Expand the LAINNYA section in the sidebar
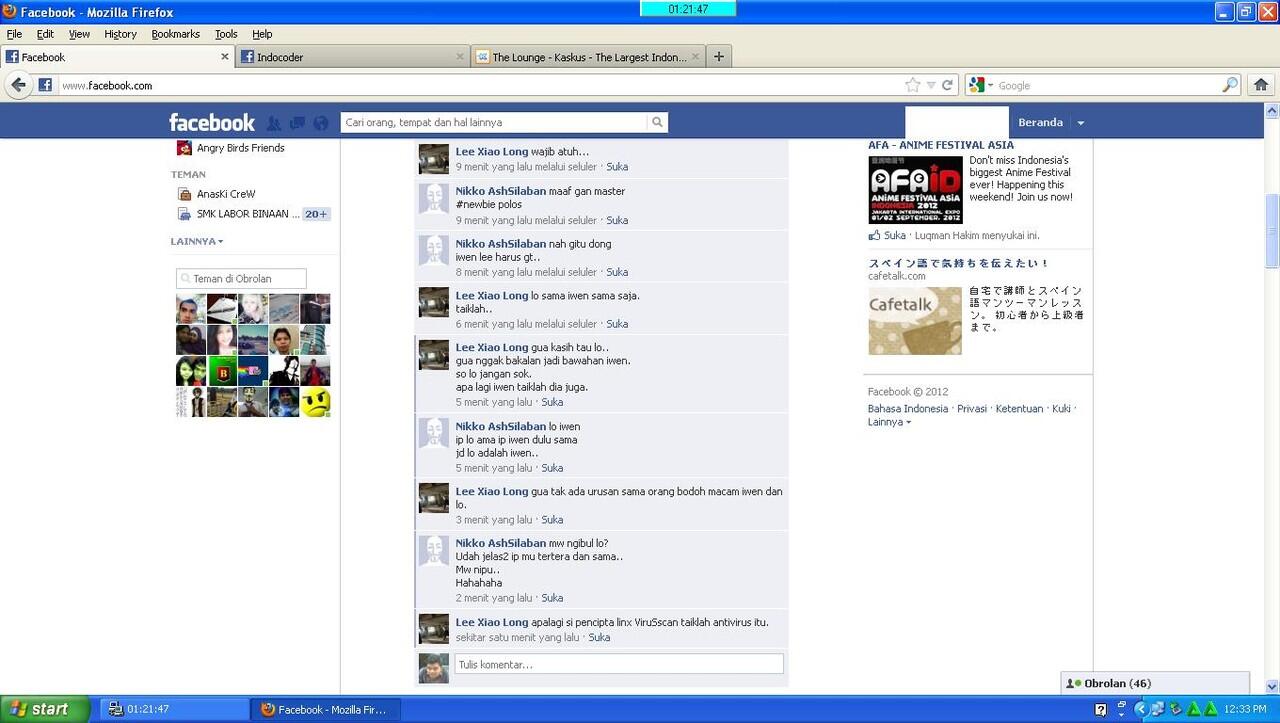This screenshot has height=723, width=1280. 197,241
